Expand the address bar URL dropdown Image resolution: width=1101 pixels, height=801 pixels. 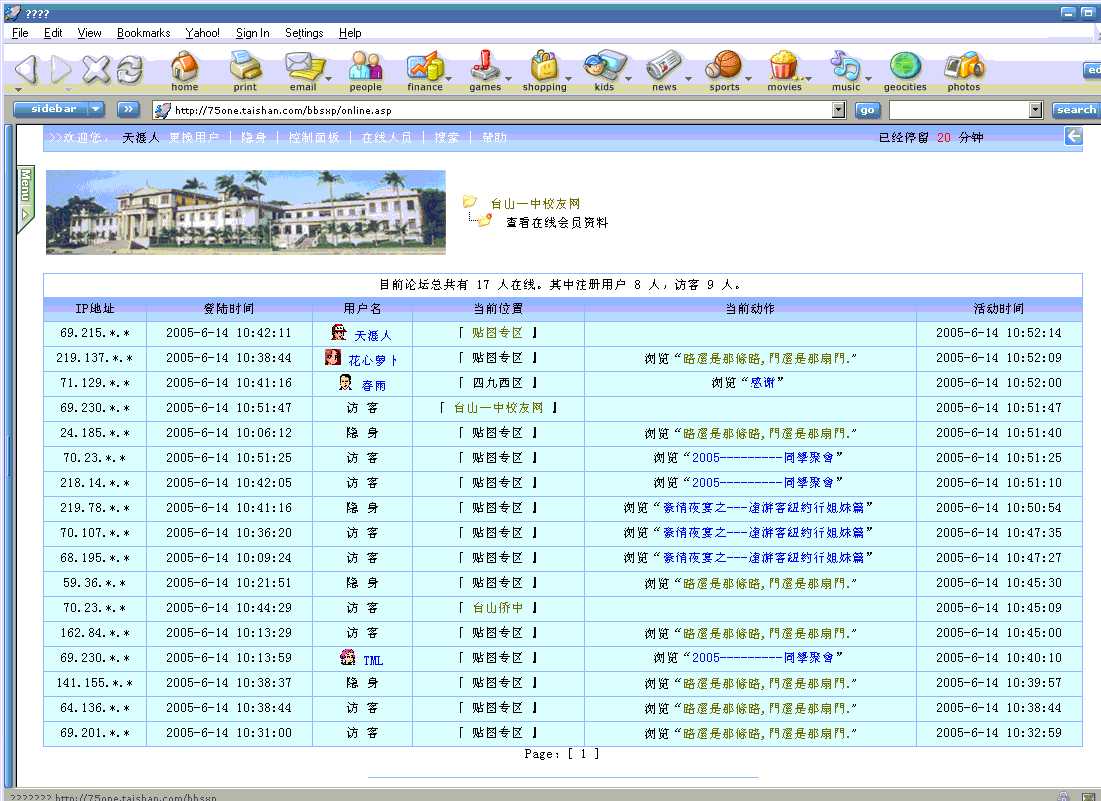click(x=838, y=110)
